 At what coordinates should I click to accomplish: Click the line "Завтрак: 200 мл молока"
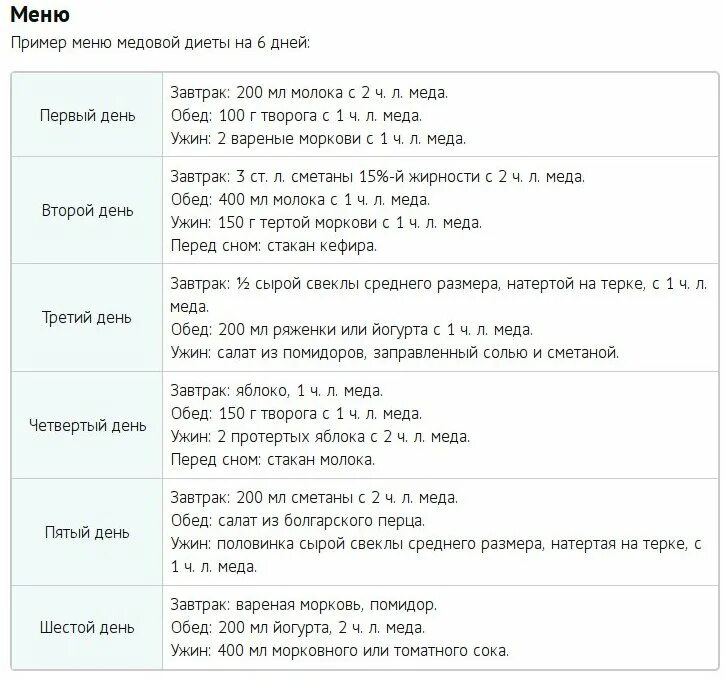(309, 93)
